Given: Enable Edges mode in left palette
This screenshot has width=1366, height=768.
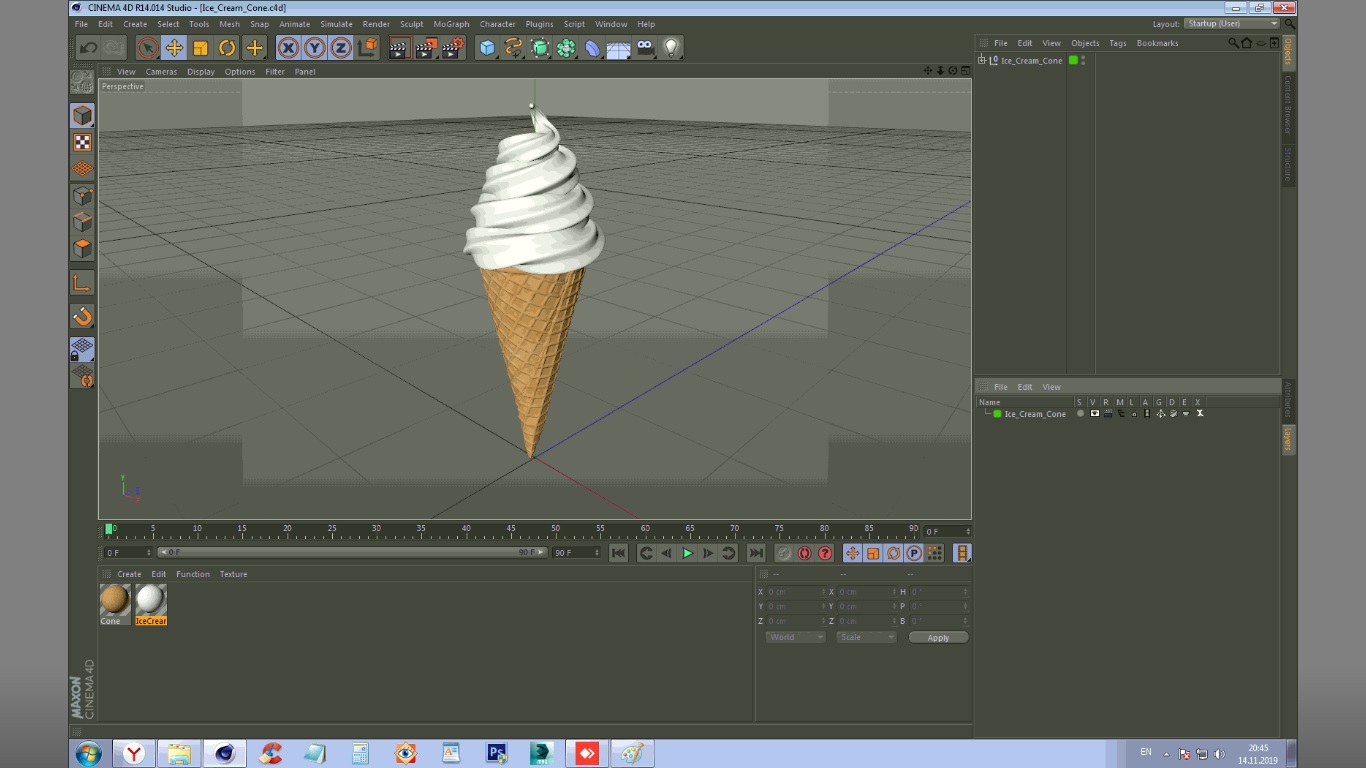Looking at the screenshot, I should (82, 221).
